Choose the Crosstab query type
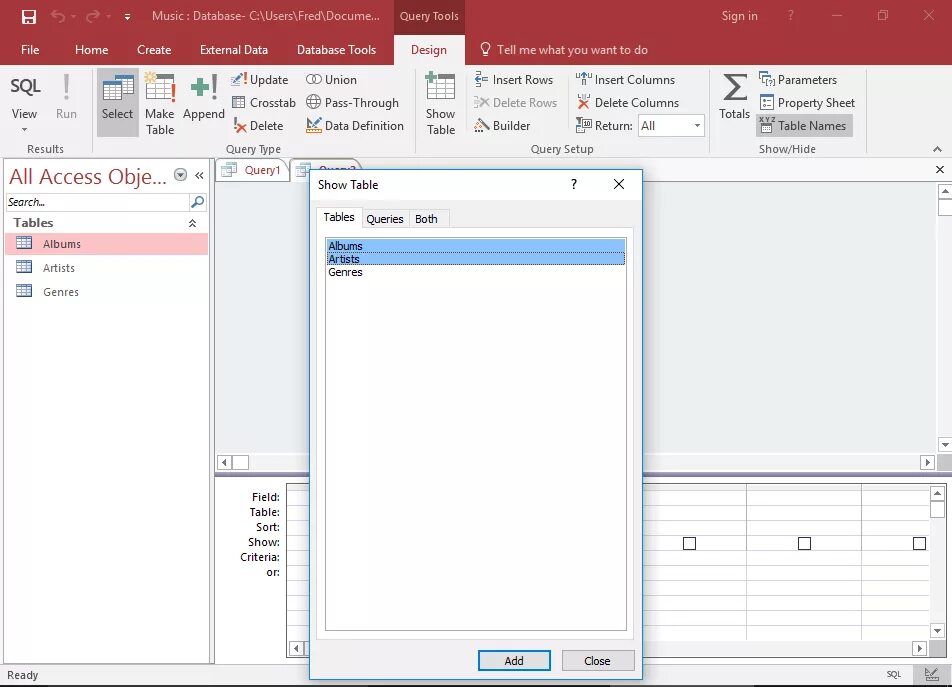This screenshot has height=687, width=952. click(x=264, y=103)
